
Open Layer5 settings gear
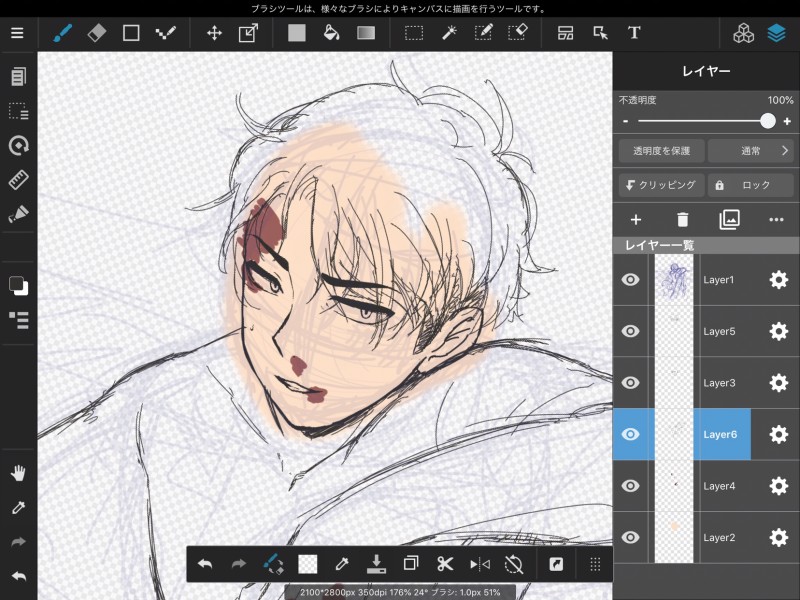(x=779, y=331)
